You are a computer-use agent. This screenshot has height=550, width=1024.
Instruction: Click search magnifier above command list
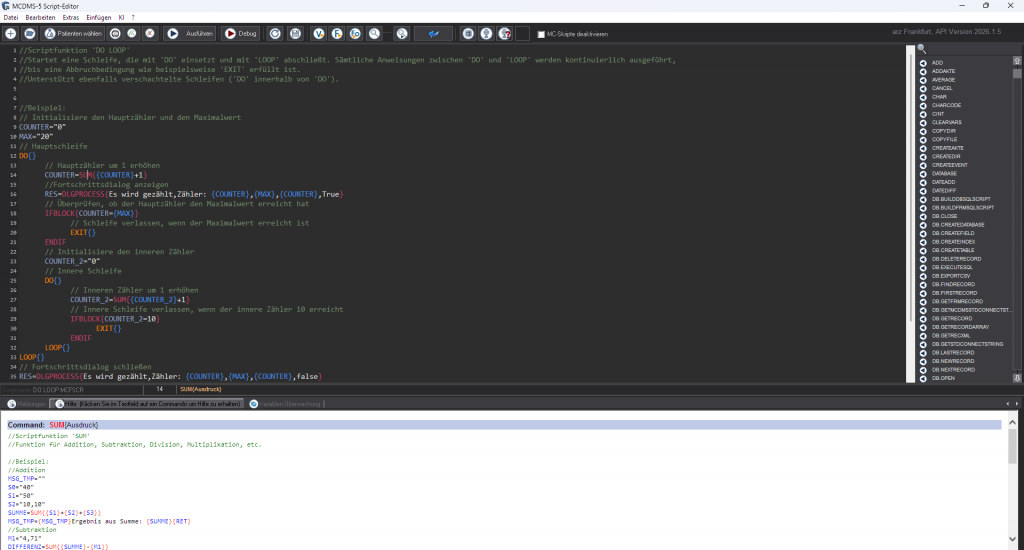pos(921,49)
